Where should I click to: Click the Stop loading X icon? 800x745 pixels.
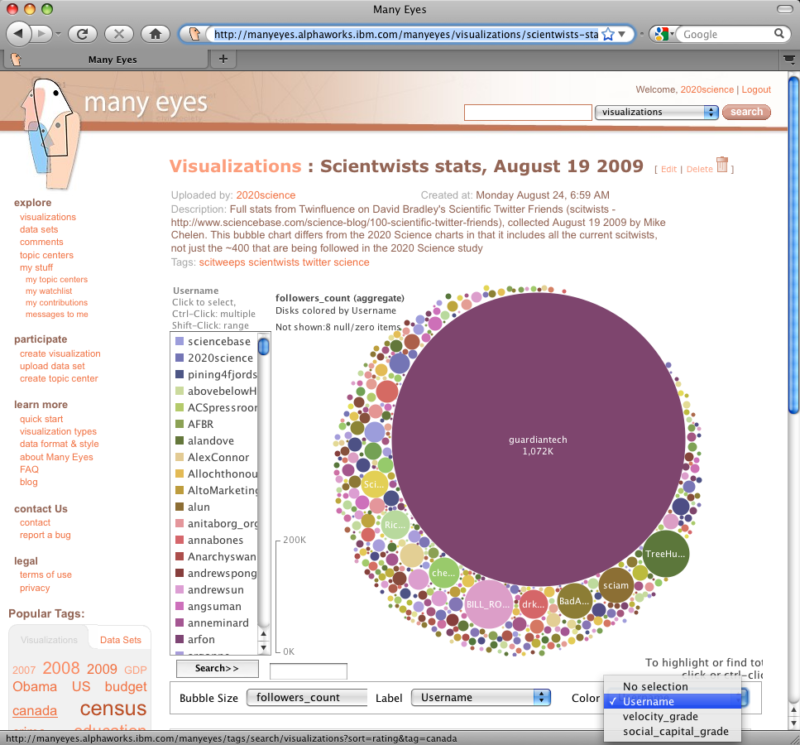(x=119, y=34)
